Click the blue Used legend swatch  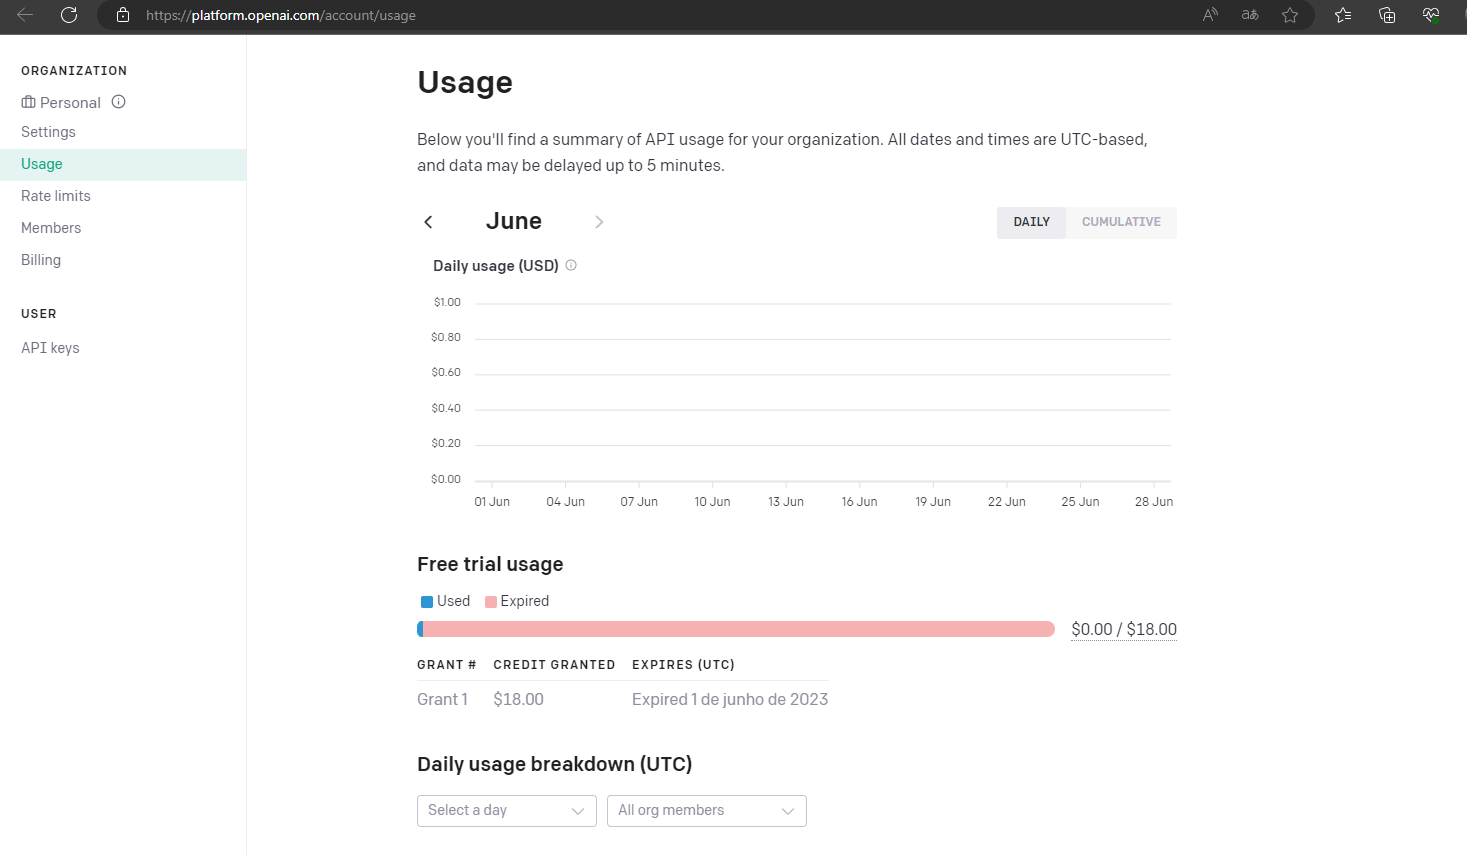(427, 602)
